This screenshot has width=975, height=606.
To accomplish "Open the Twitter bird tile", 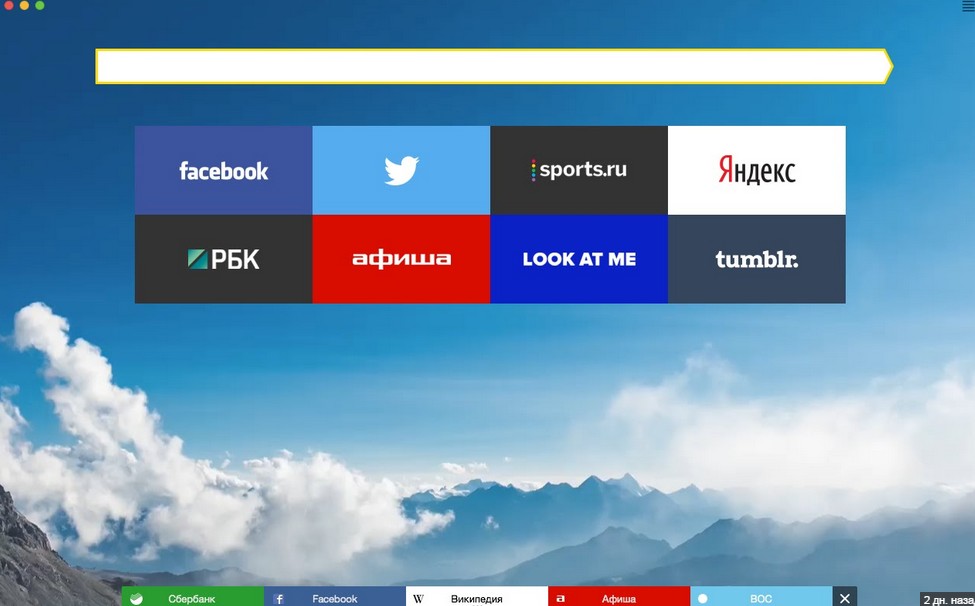I will 401,170.
